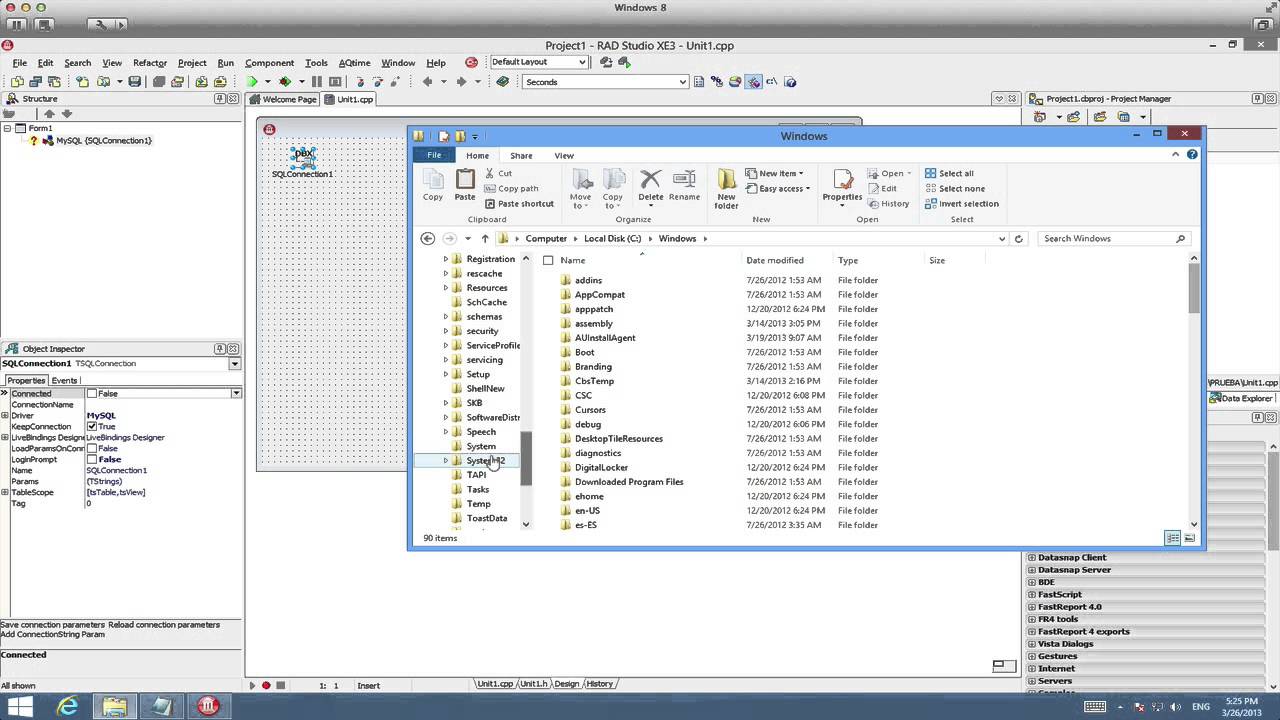
Task: Open File Explorer from the taskbar
Action: pos(114,706)
